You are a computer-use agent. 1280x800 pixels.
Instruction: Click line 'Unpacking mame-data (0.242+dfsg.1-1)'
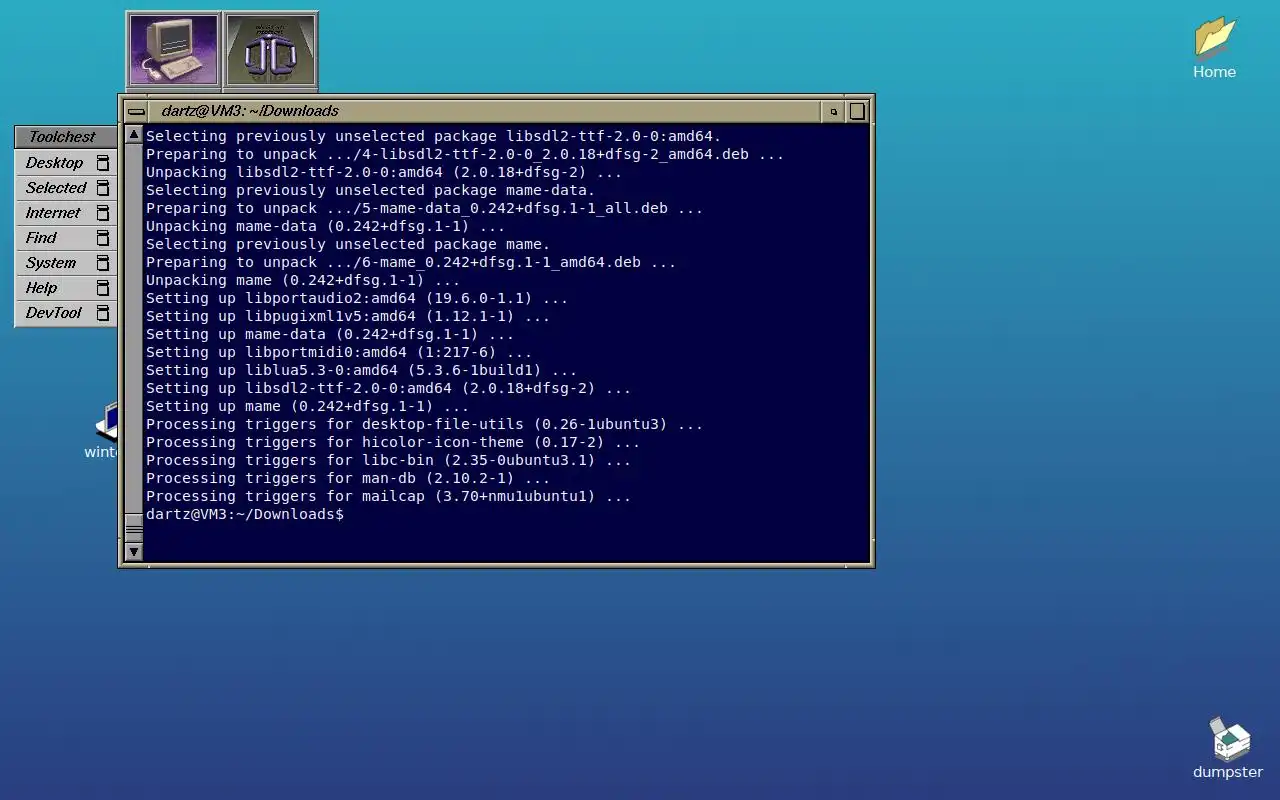tap(325, 226)
